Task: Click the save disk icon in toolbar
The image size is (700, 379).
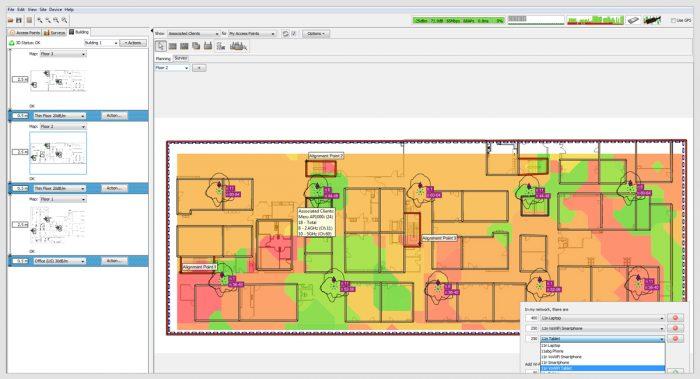Action: point(19,20)
